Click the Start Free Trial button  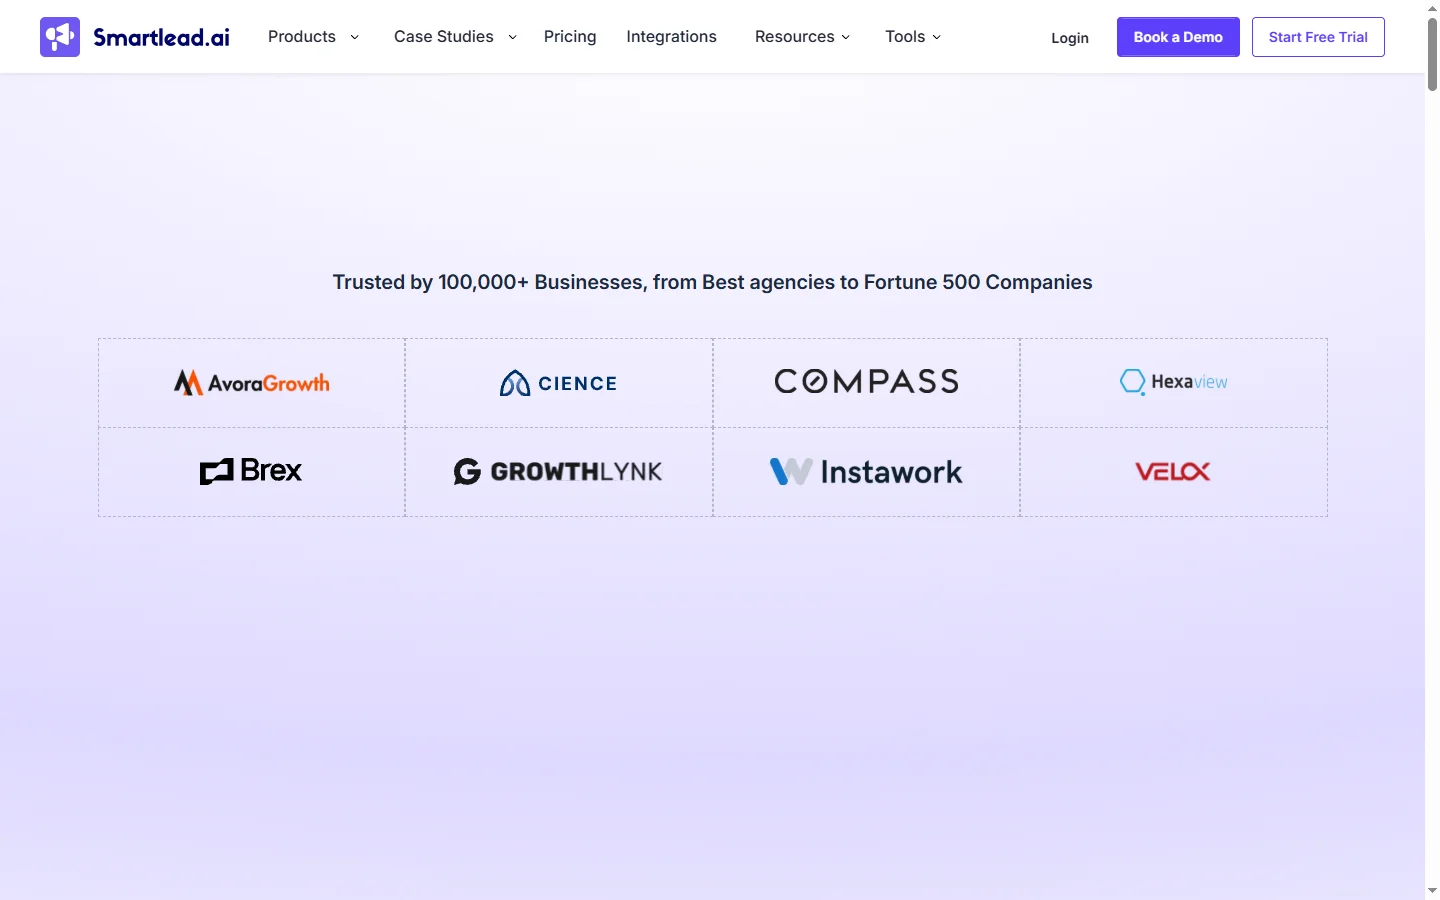[1318, 37]
